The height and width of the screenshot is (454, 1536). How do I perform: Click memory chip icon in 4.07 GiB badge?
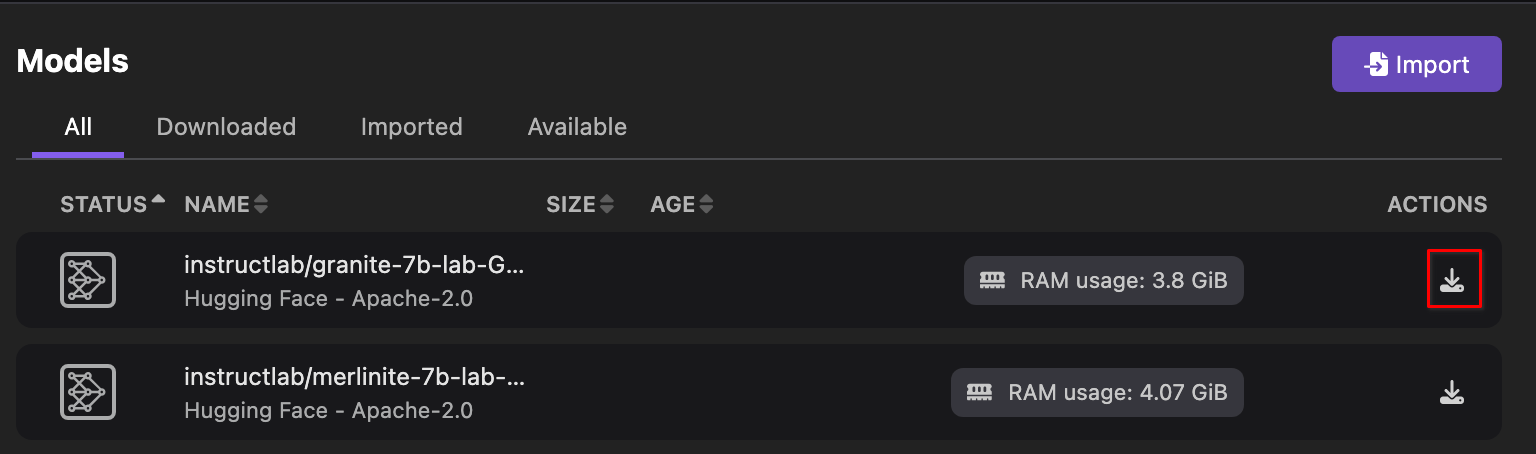(x=980, y=392)
